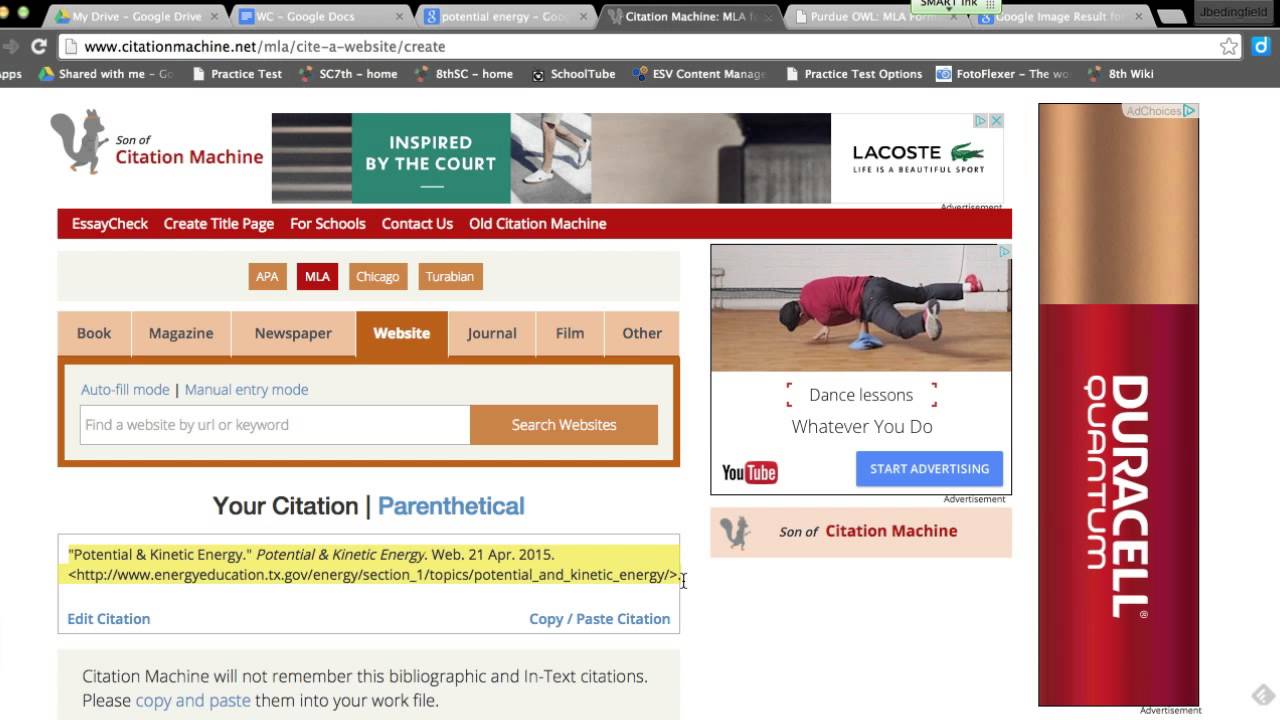Switch to Google Image Result tab
This screenshot has height=720, width=1280.
coord(1060,16)
